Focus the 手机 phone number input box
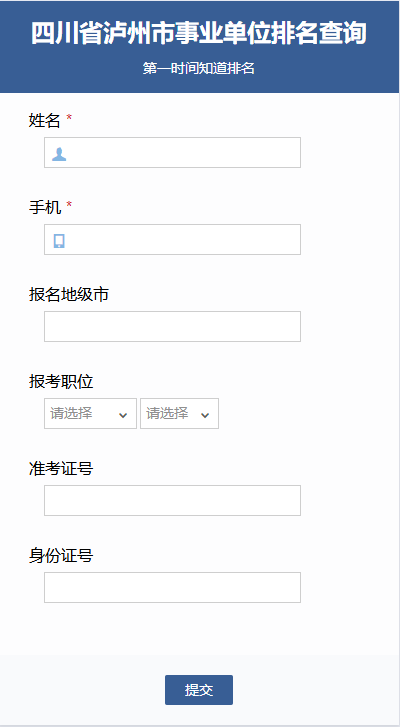 point(172,239)
